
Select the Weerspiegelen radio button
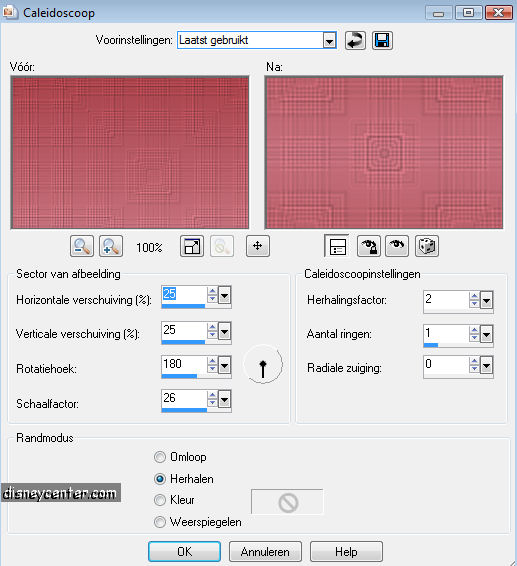pyautogui.click(x=160, y=522)
